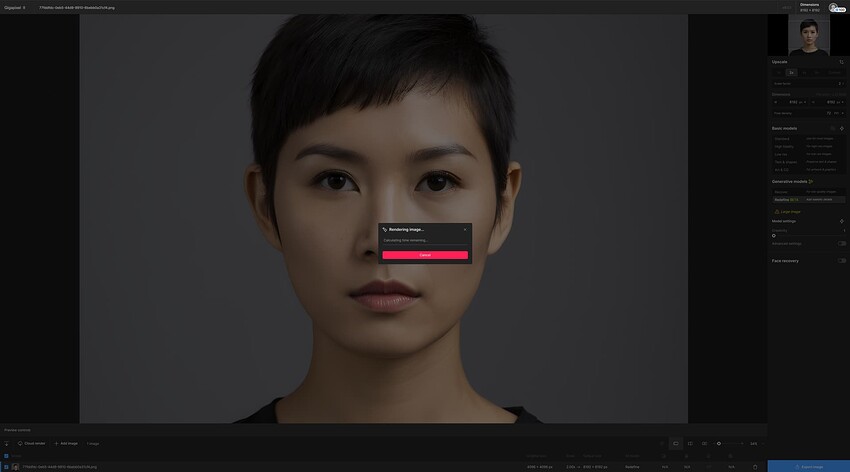Delete the file with the trash icon
Viewport: 850px width, 472px height.
coord(755,467)
